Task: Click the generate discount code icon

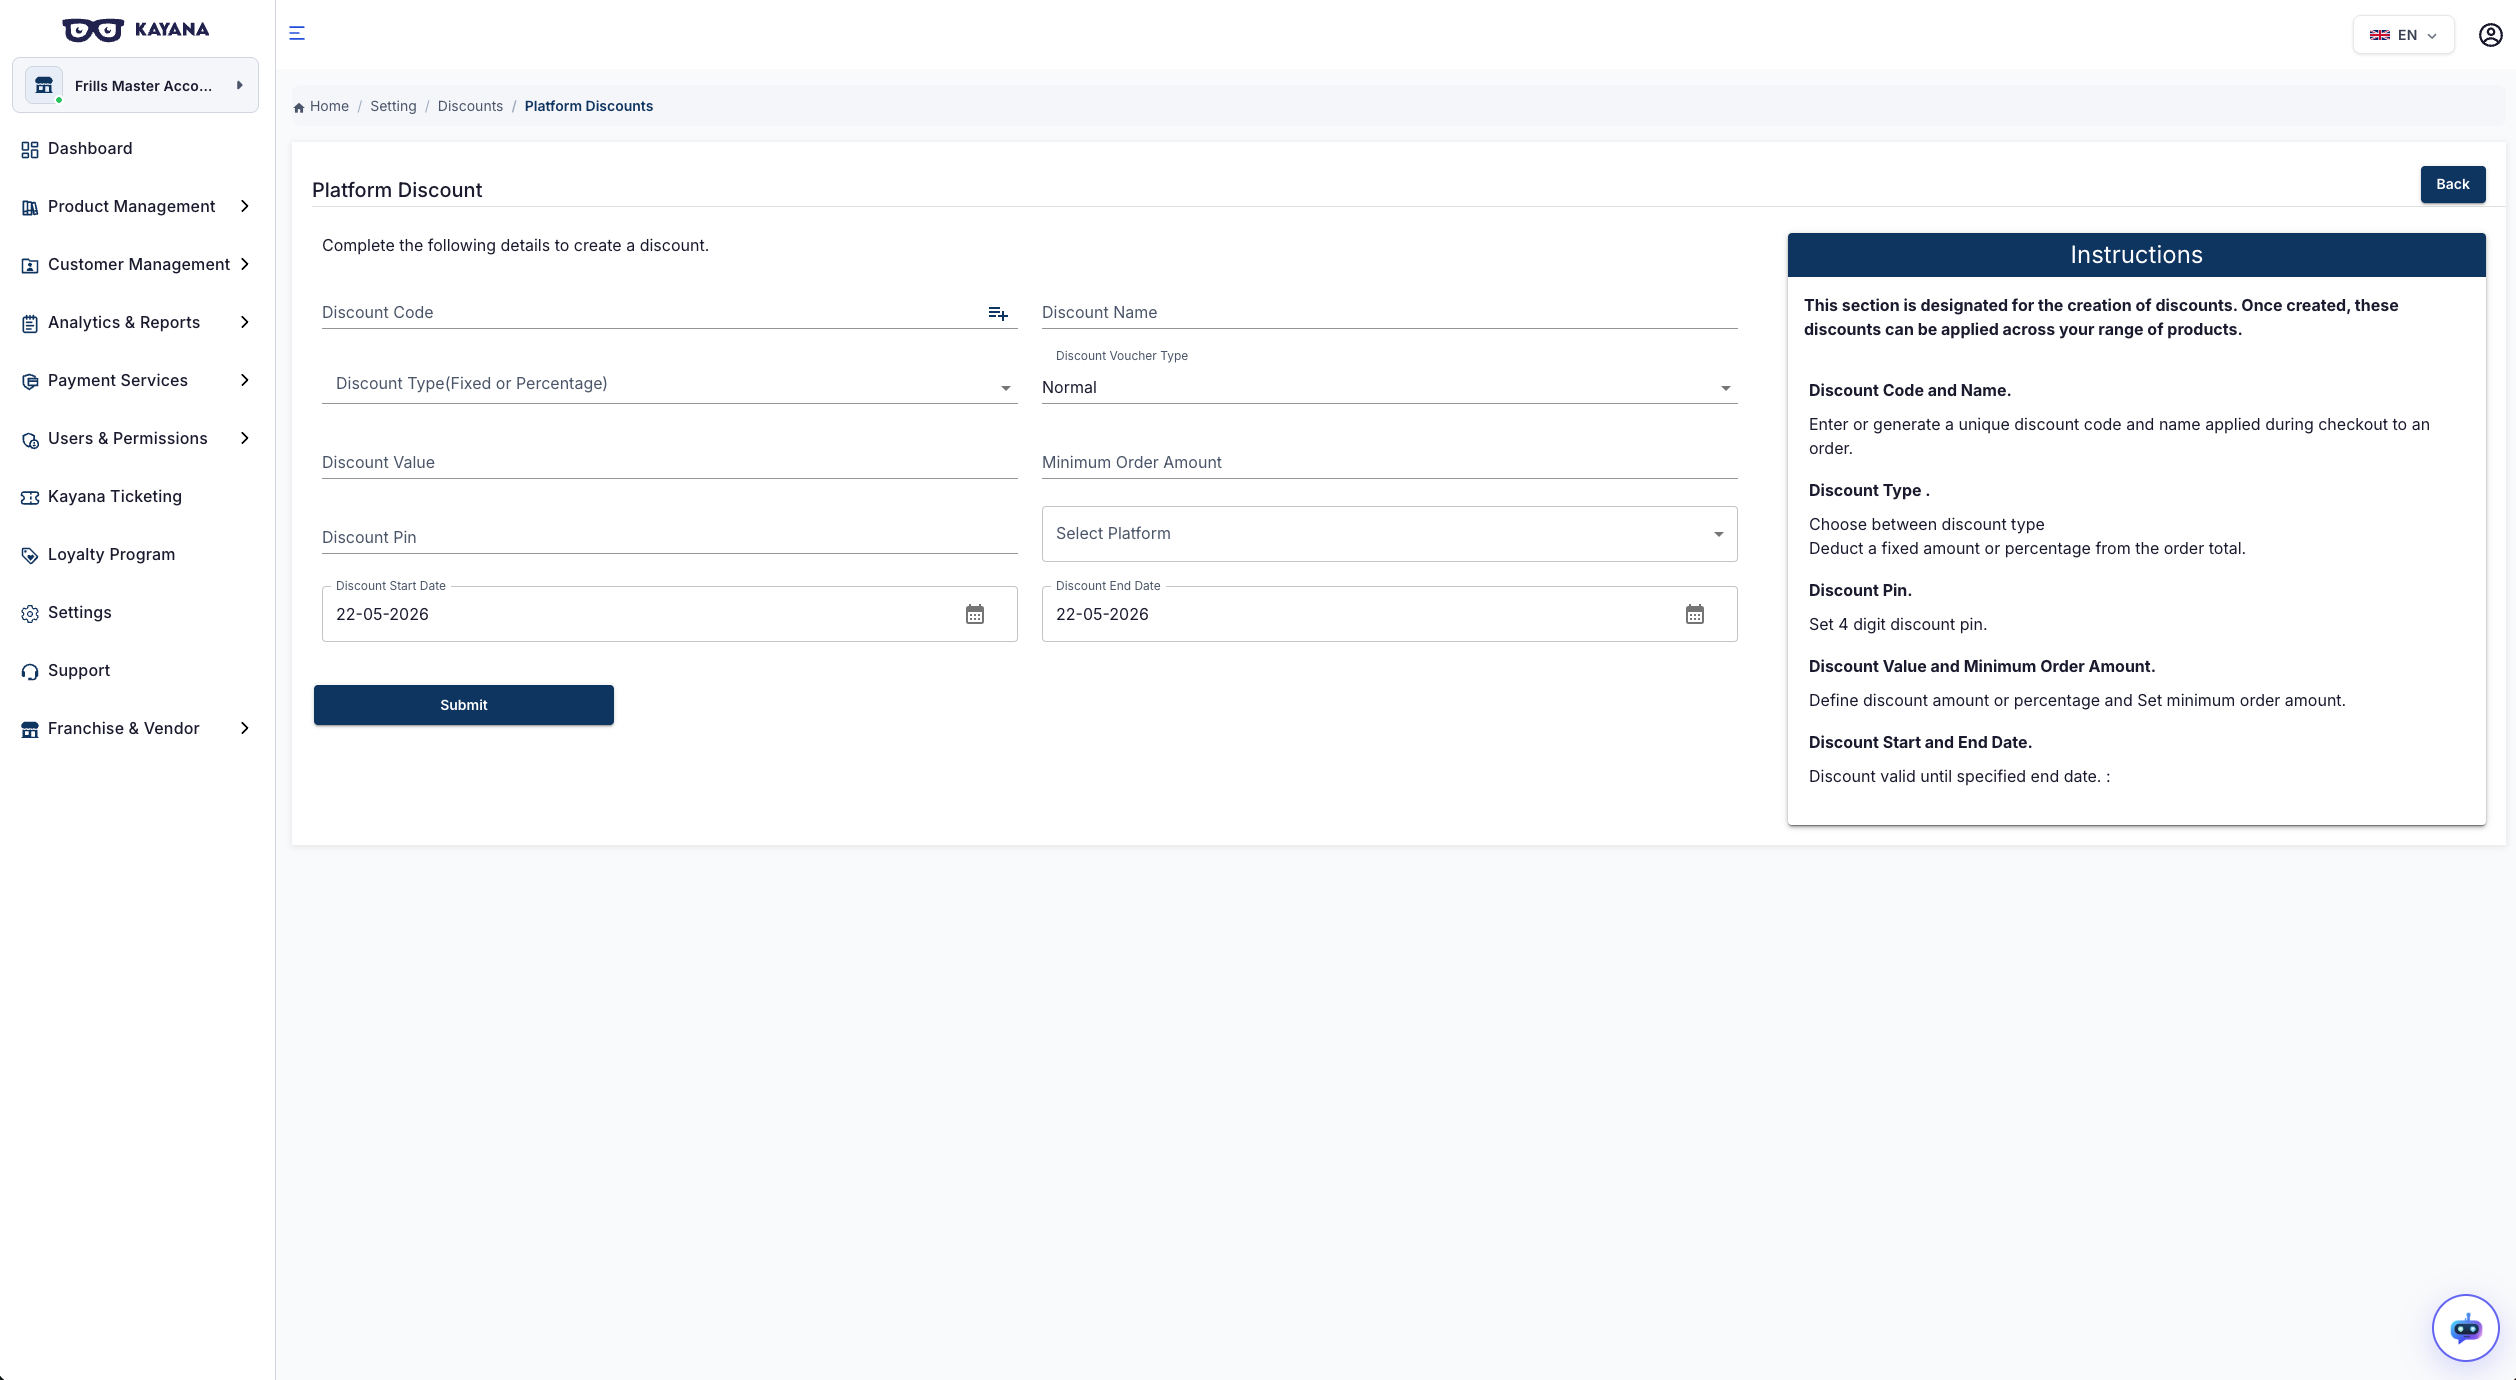Action: pyautogui.click(x=998, y=314)
